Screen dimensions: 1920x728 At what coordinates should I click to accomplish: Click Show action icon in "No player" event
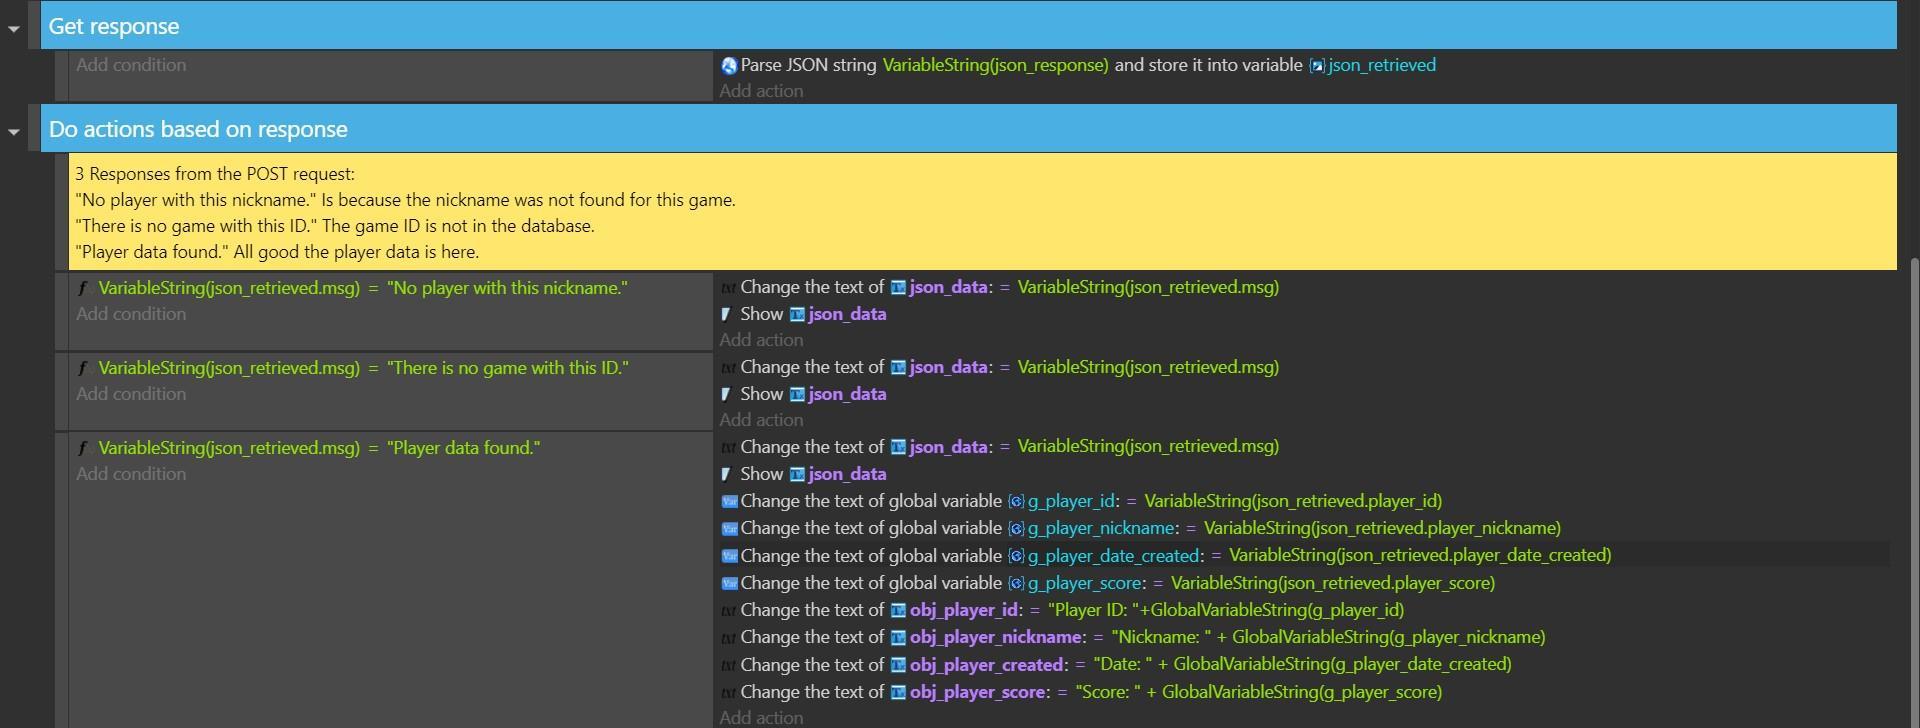click(x=727, y=314)
